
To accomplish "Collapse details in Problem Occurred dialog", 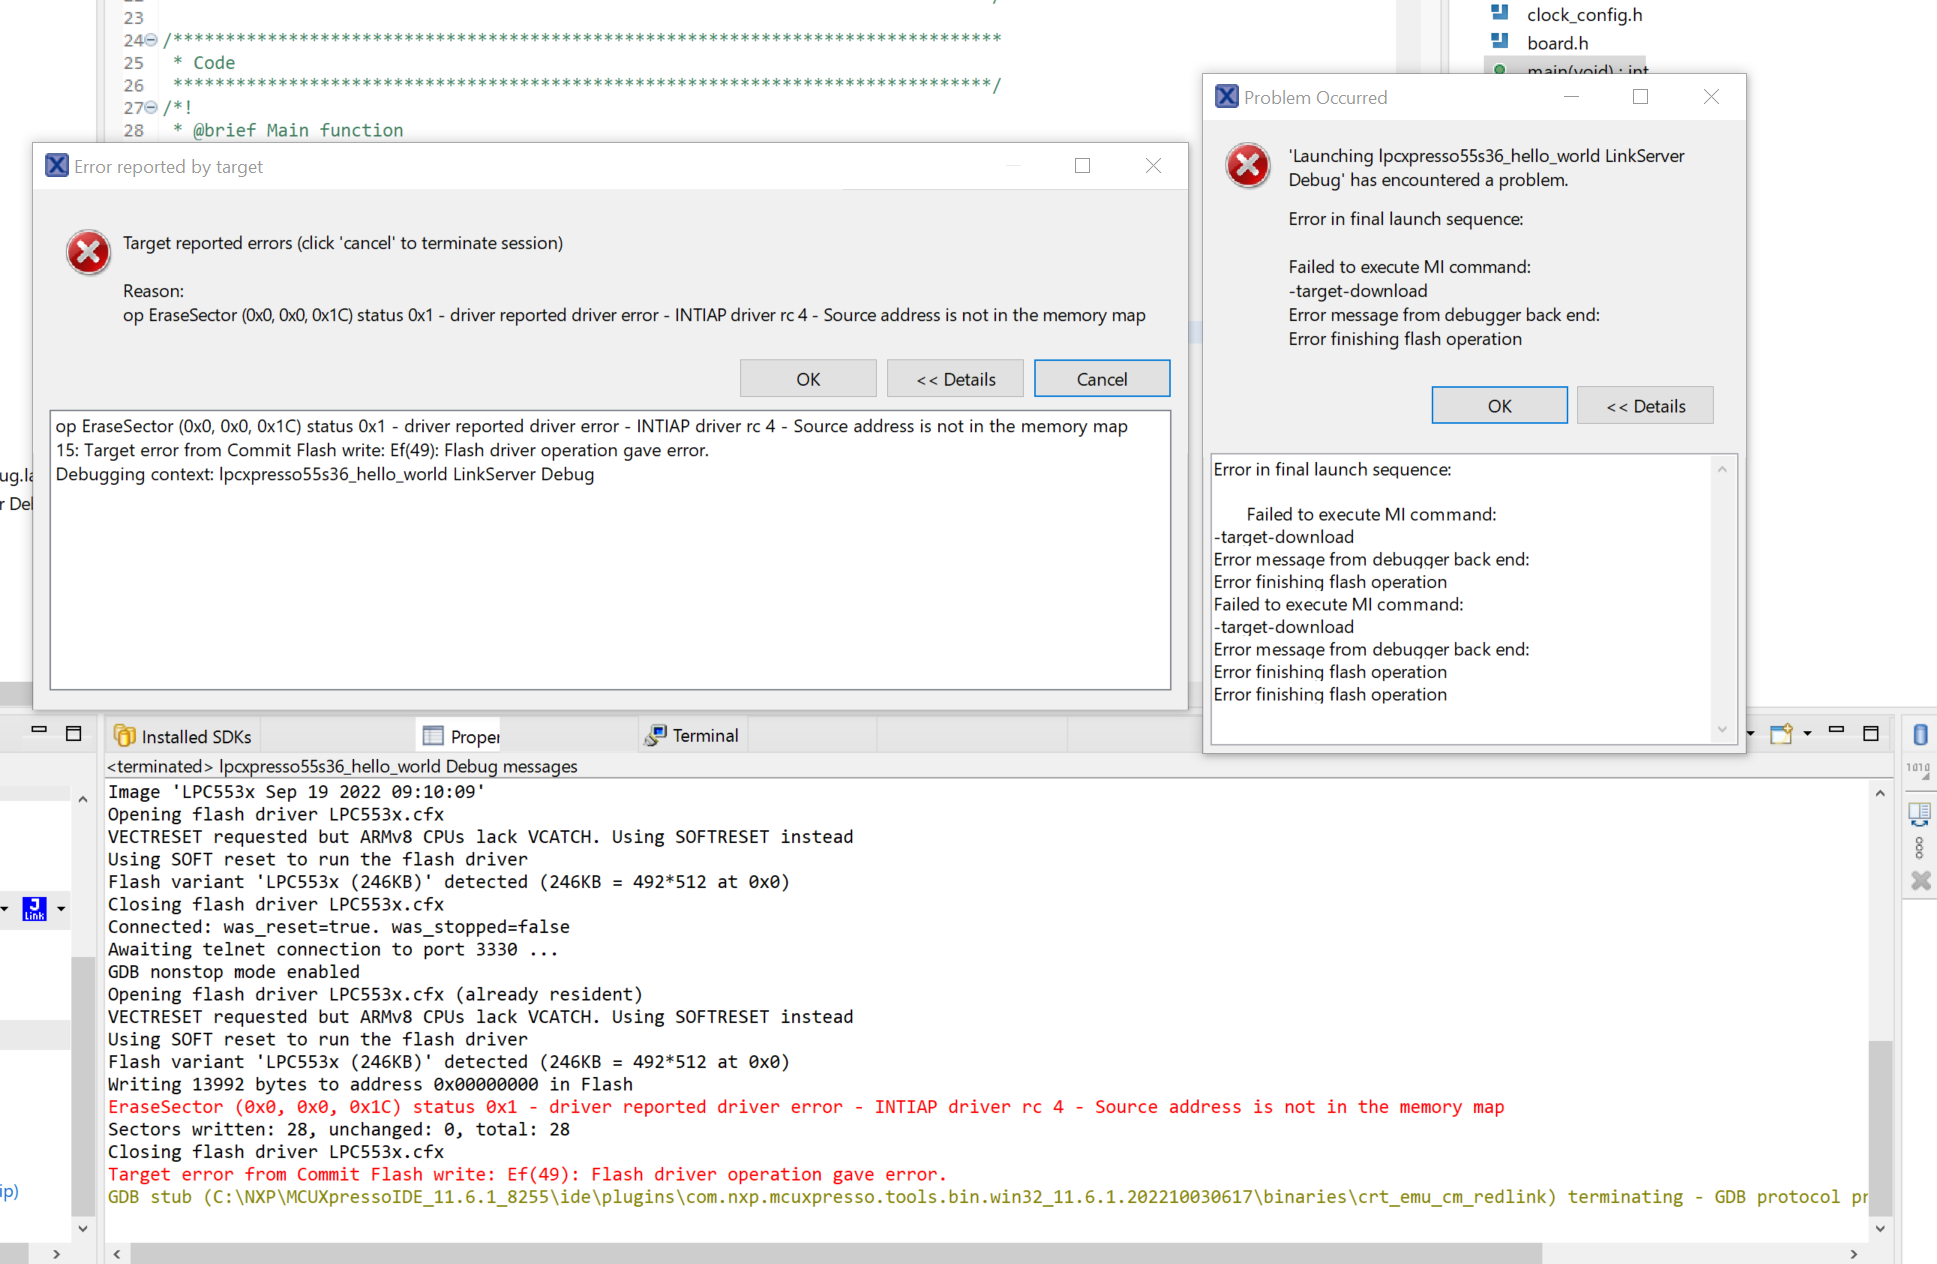I will pyautogui.click(x=1644, y=406).
